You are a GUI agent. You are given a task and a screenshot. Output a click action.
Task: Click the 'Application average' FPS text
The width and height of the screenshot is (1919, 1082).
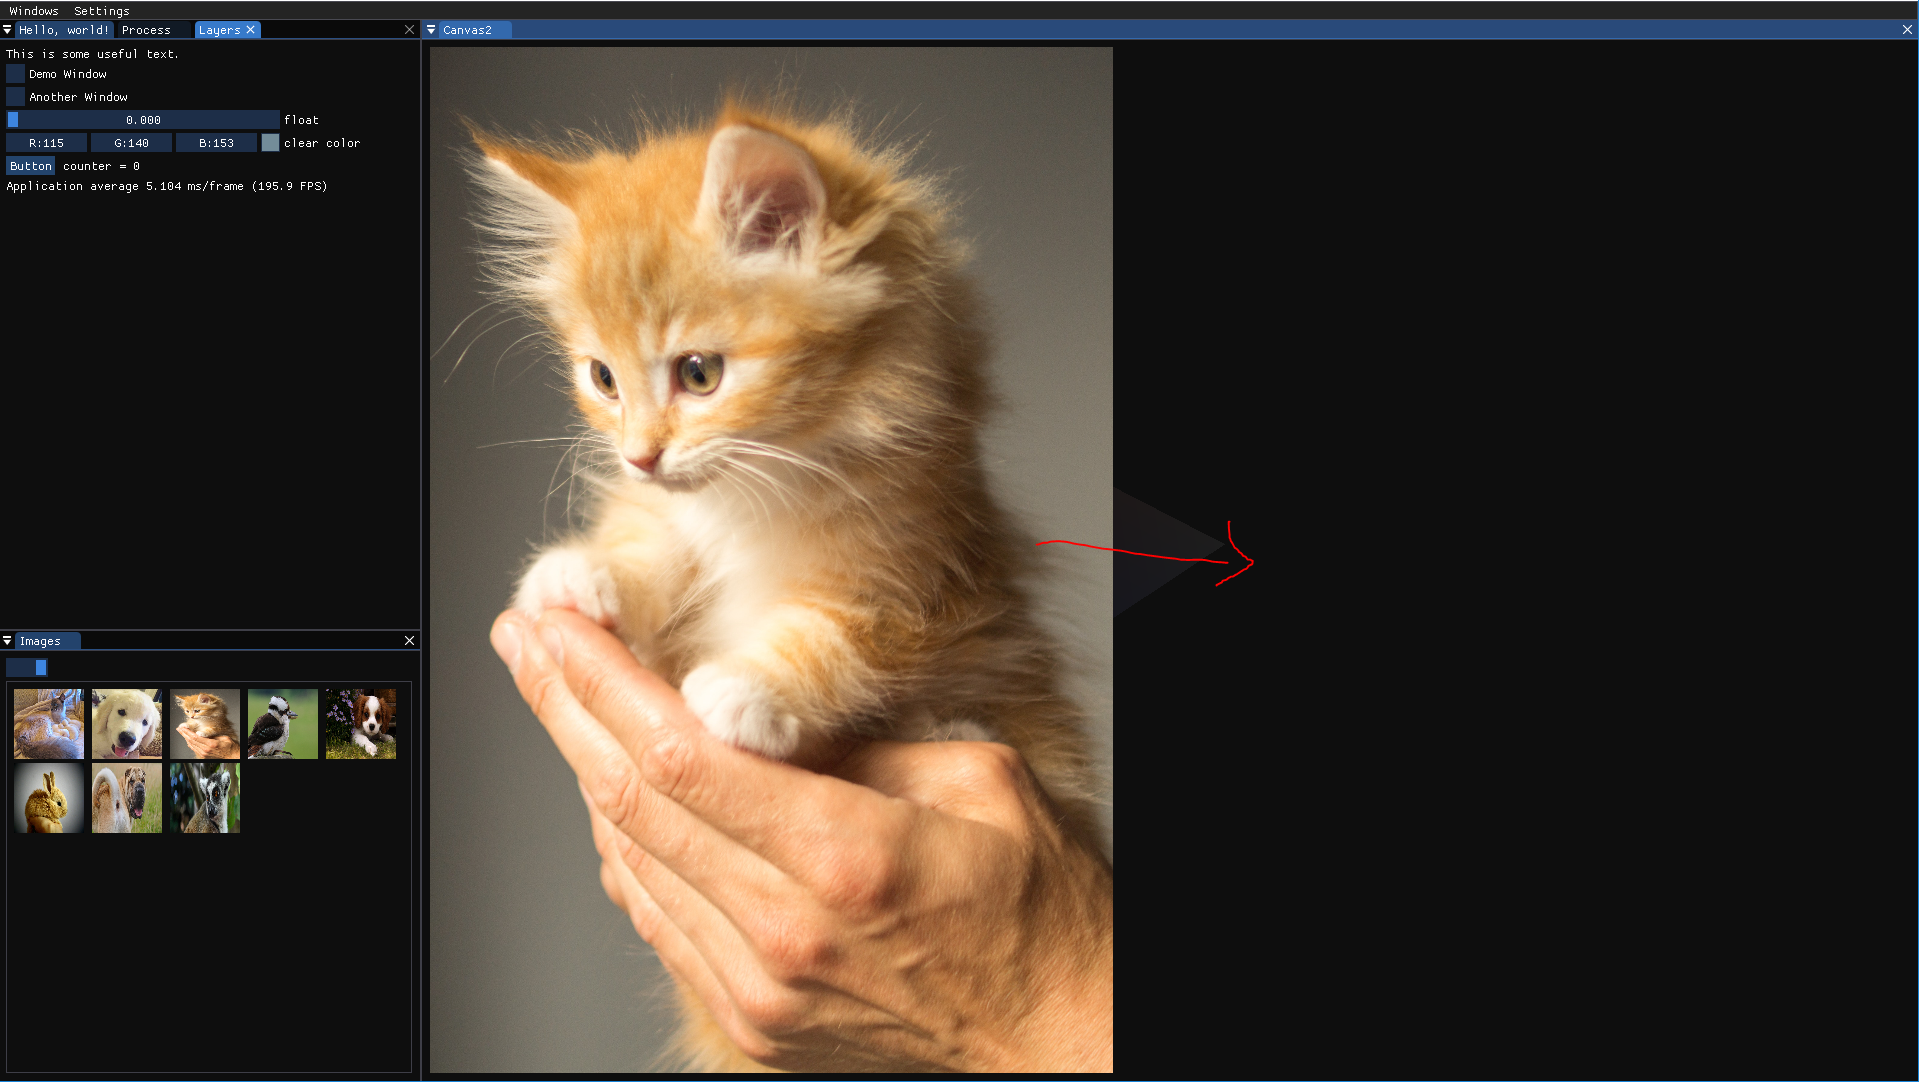tap(167, 186)
